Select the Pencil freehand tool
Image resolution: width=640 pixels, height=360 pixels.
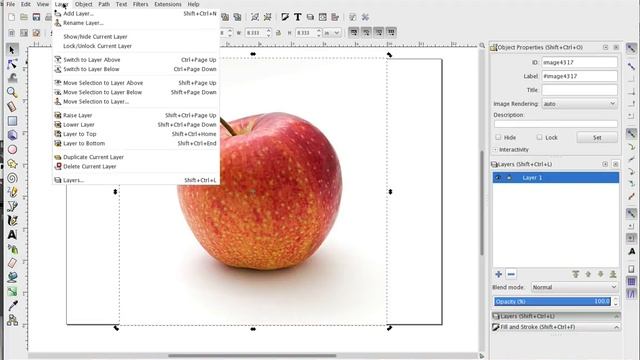[12, 192]
